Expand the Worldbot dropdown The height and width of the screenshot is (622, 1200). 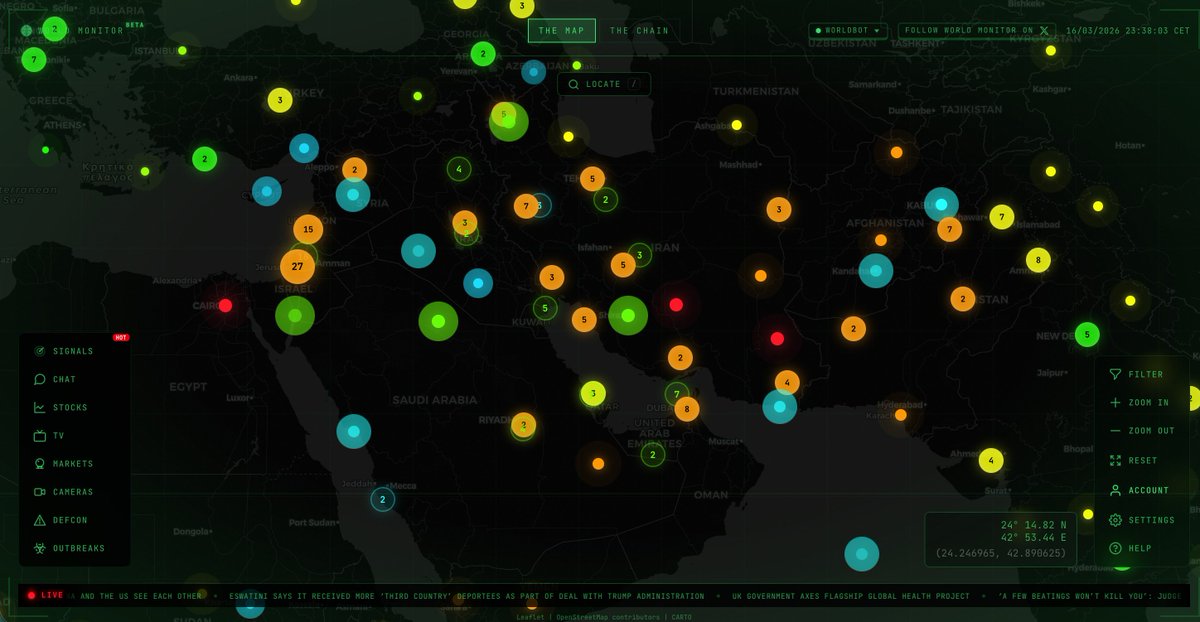848,31
